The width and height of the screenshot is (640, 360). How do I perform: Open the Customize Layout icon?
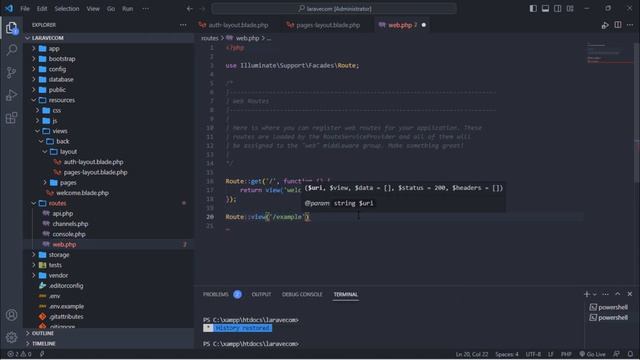(570, 9)
